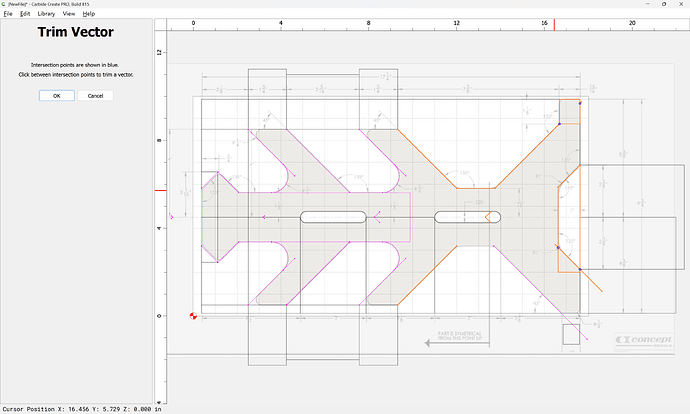Click the "Click between intersection points to trim" instruction
This screenshot has width=690, height=414.
coord(76,74)
